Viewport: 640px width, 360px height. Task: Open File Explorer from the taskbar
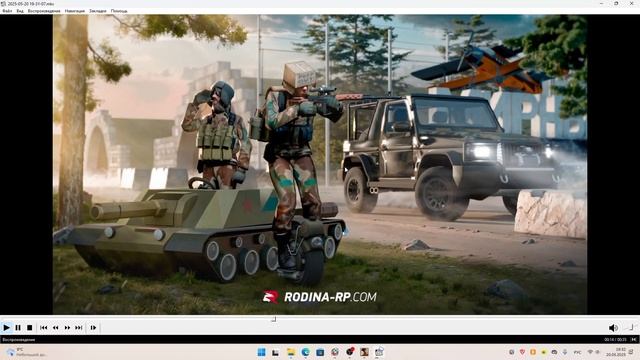pos(291,352)
